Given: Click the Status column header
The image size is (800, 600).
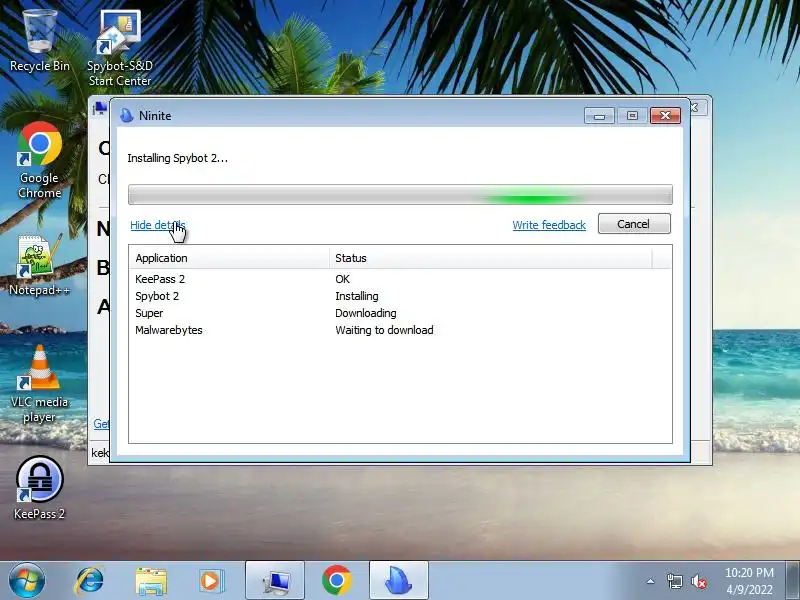Looking at the screenshot, I should coord(491,258).
